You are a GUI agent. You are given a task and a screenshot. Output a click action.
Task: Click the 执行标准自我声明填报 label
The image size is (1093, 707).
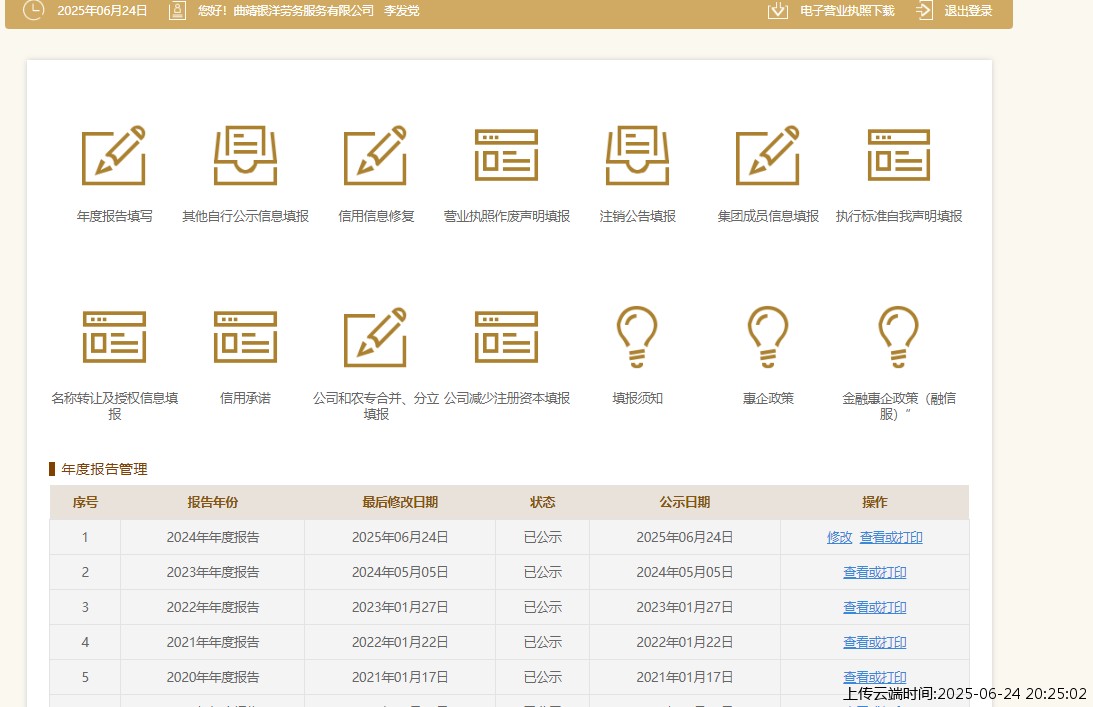pyautogui.click(x=899, y=216)
